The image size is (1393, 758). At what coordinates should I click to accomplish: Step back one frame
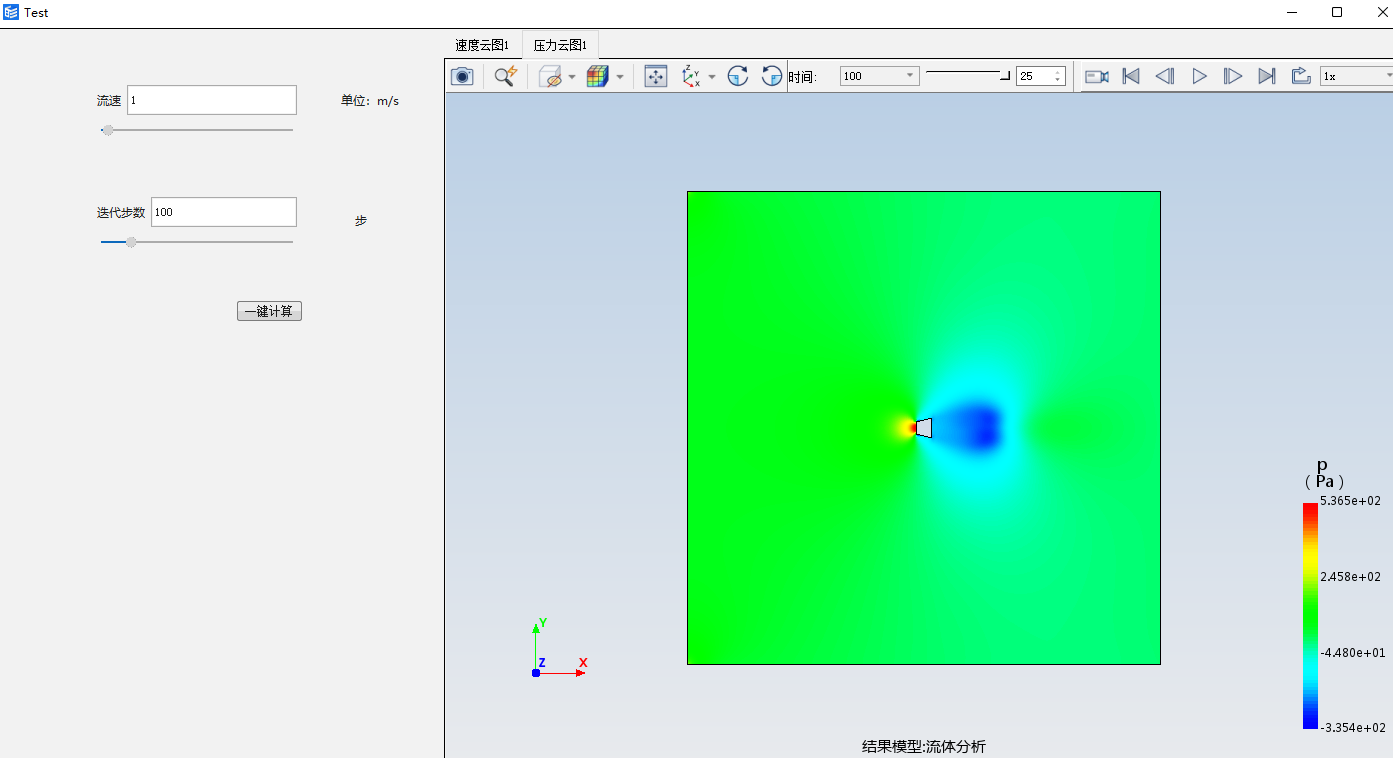(1165, 76)
